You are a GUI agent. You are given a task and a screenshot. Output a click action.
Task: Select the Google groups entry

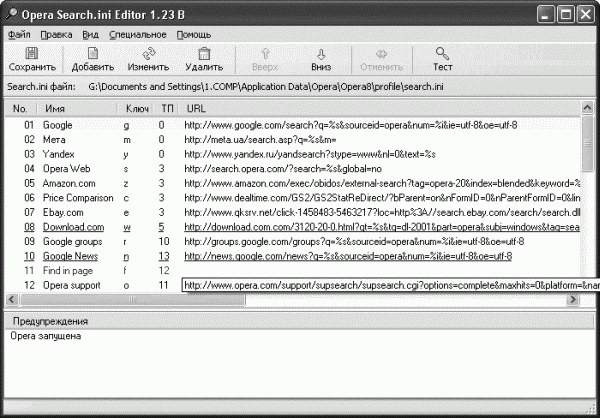[x=72, y=242]
